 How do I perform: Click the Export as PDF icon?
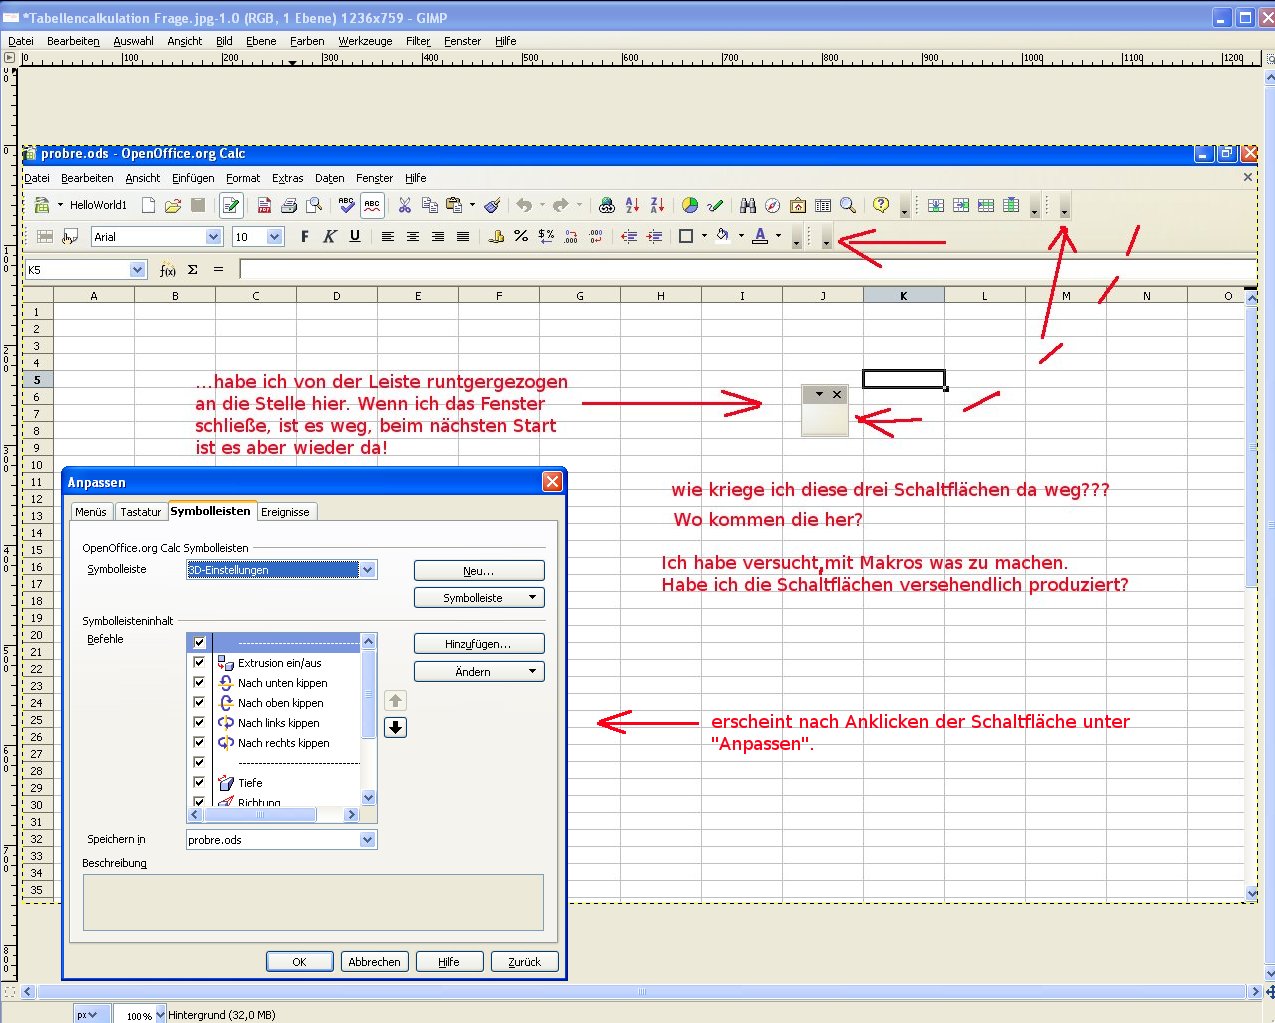tap(264, 205)
